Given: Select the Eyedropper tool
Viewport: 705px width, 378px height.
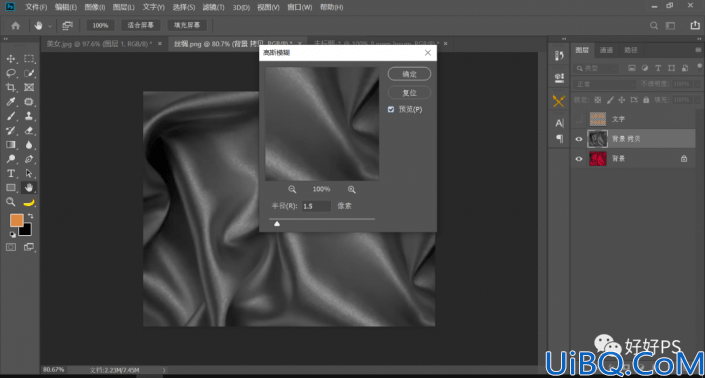Looking at the screenshot, I should (x=11, y=102).
